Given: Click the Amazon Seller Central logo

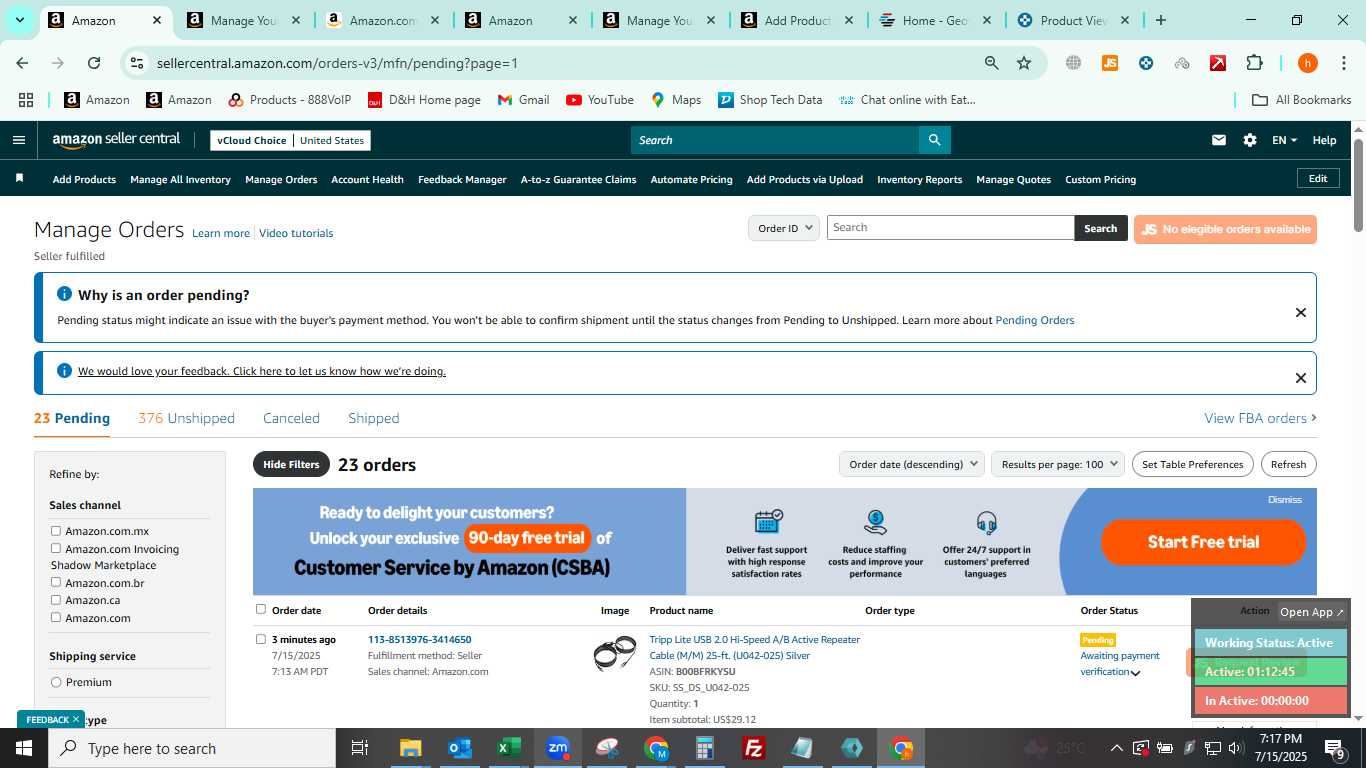Looking at the screenshot, I should (116, 140).
